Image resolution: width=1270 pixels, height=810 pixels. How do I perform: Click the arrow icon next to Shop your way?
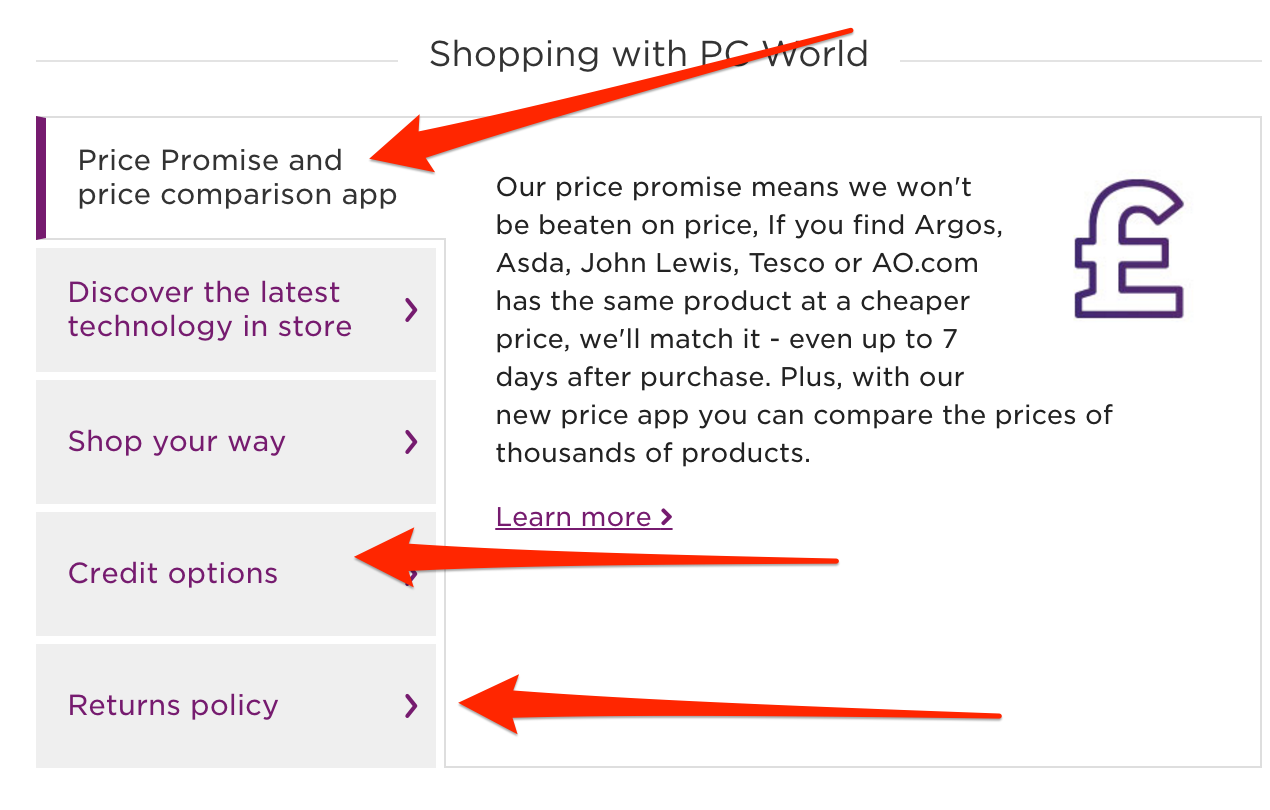411,442
